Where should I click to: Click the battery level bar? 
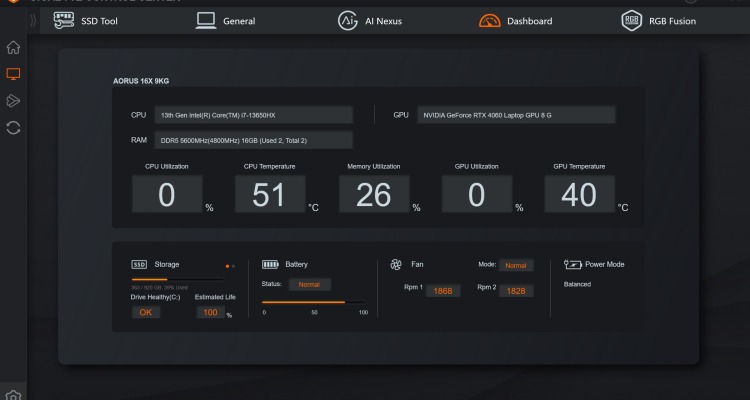(x=314, y=302)
